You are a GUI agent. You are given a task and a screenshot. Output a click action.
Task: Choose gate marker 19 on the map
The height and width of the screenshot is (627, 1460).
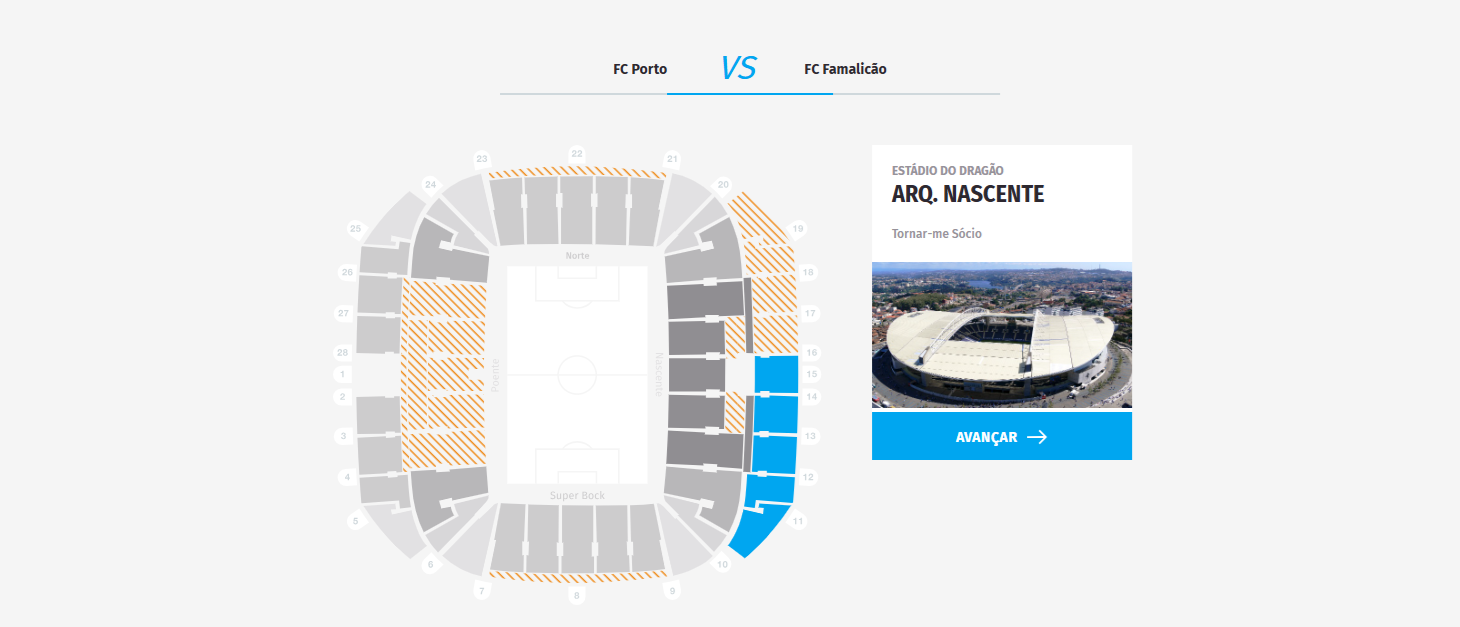(x=798, y=229)
